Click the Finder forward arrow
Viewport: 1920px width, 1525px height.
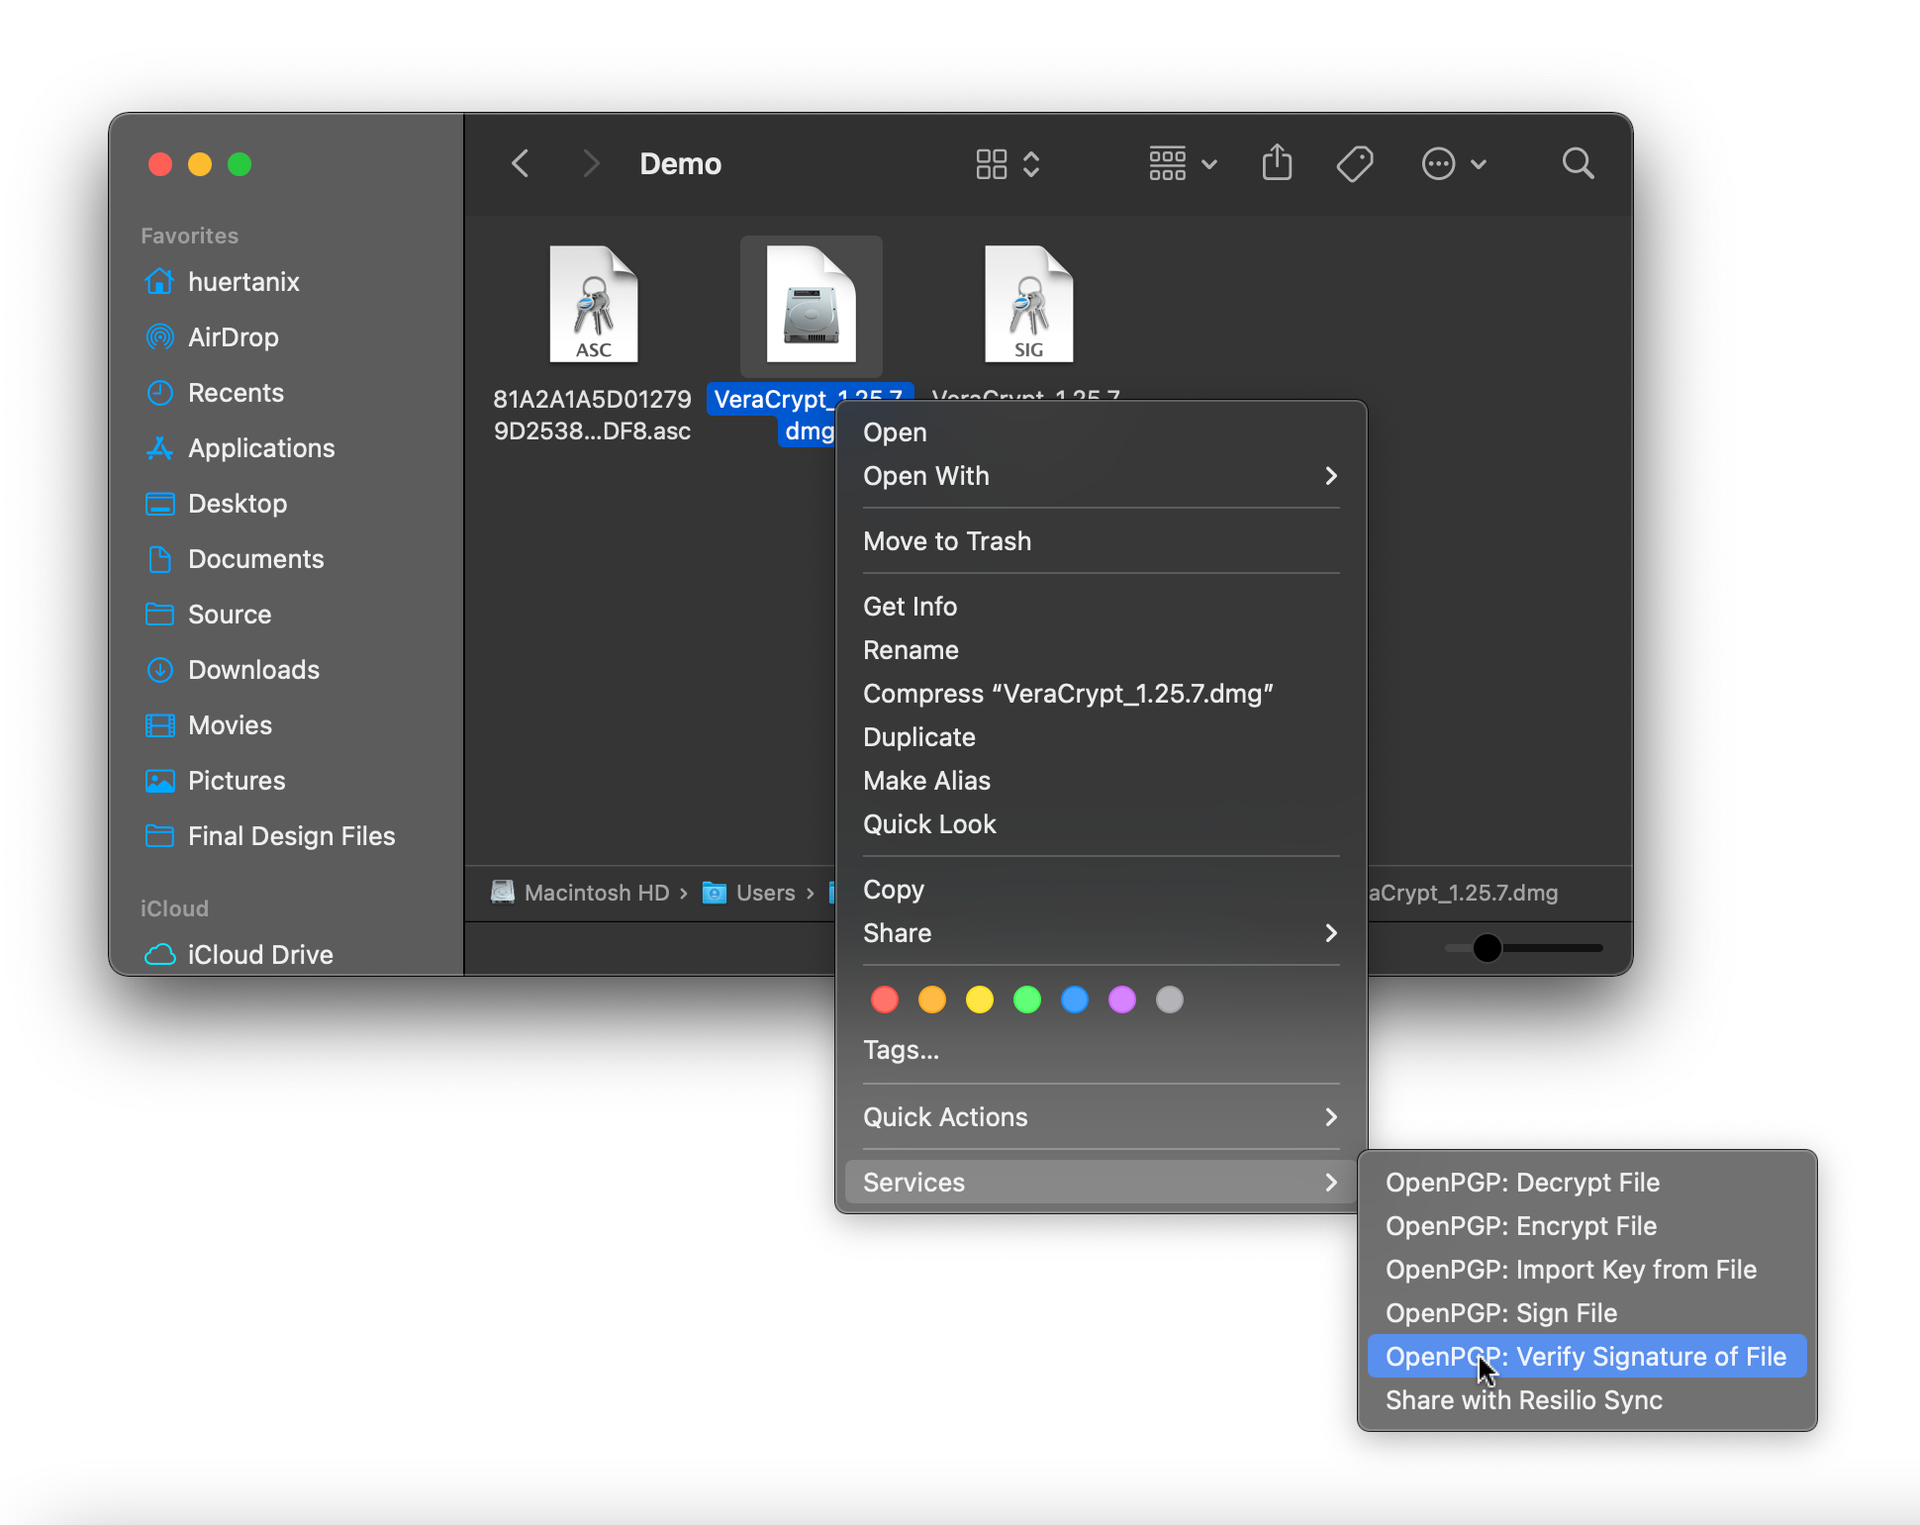click(591, 163)
